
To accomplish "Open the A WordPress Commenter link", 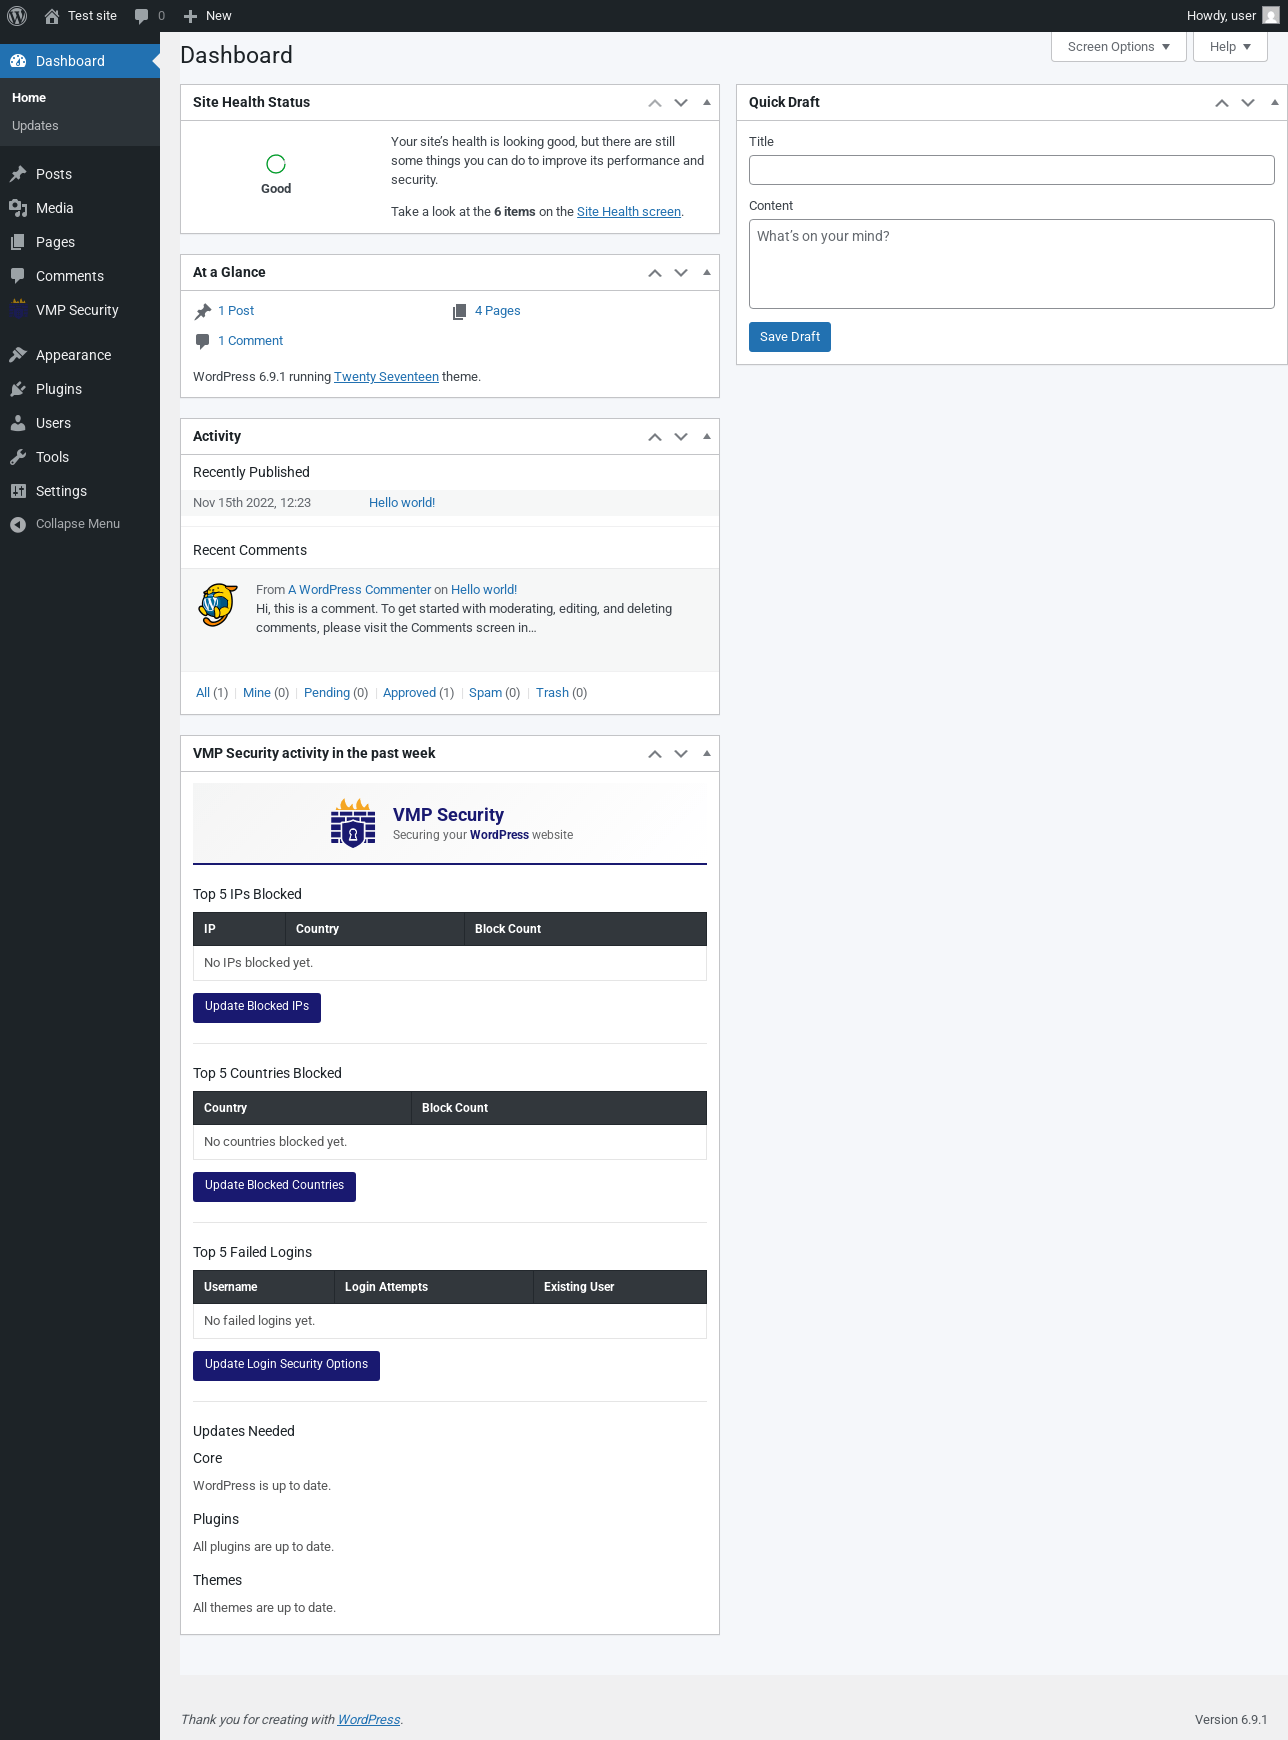I will [x=360, y=590].
